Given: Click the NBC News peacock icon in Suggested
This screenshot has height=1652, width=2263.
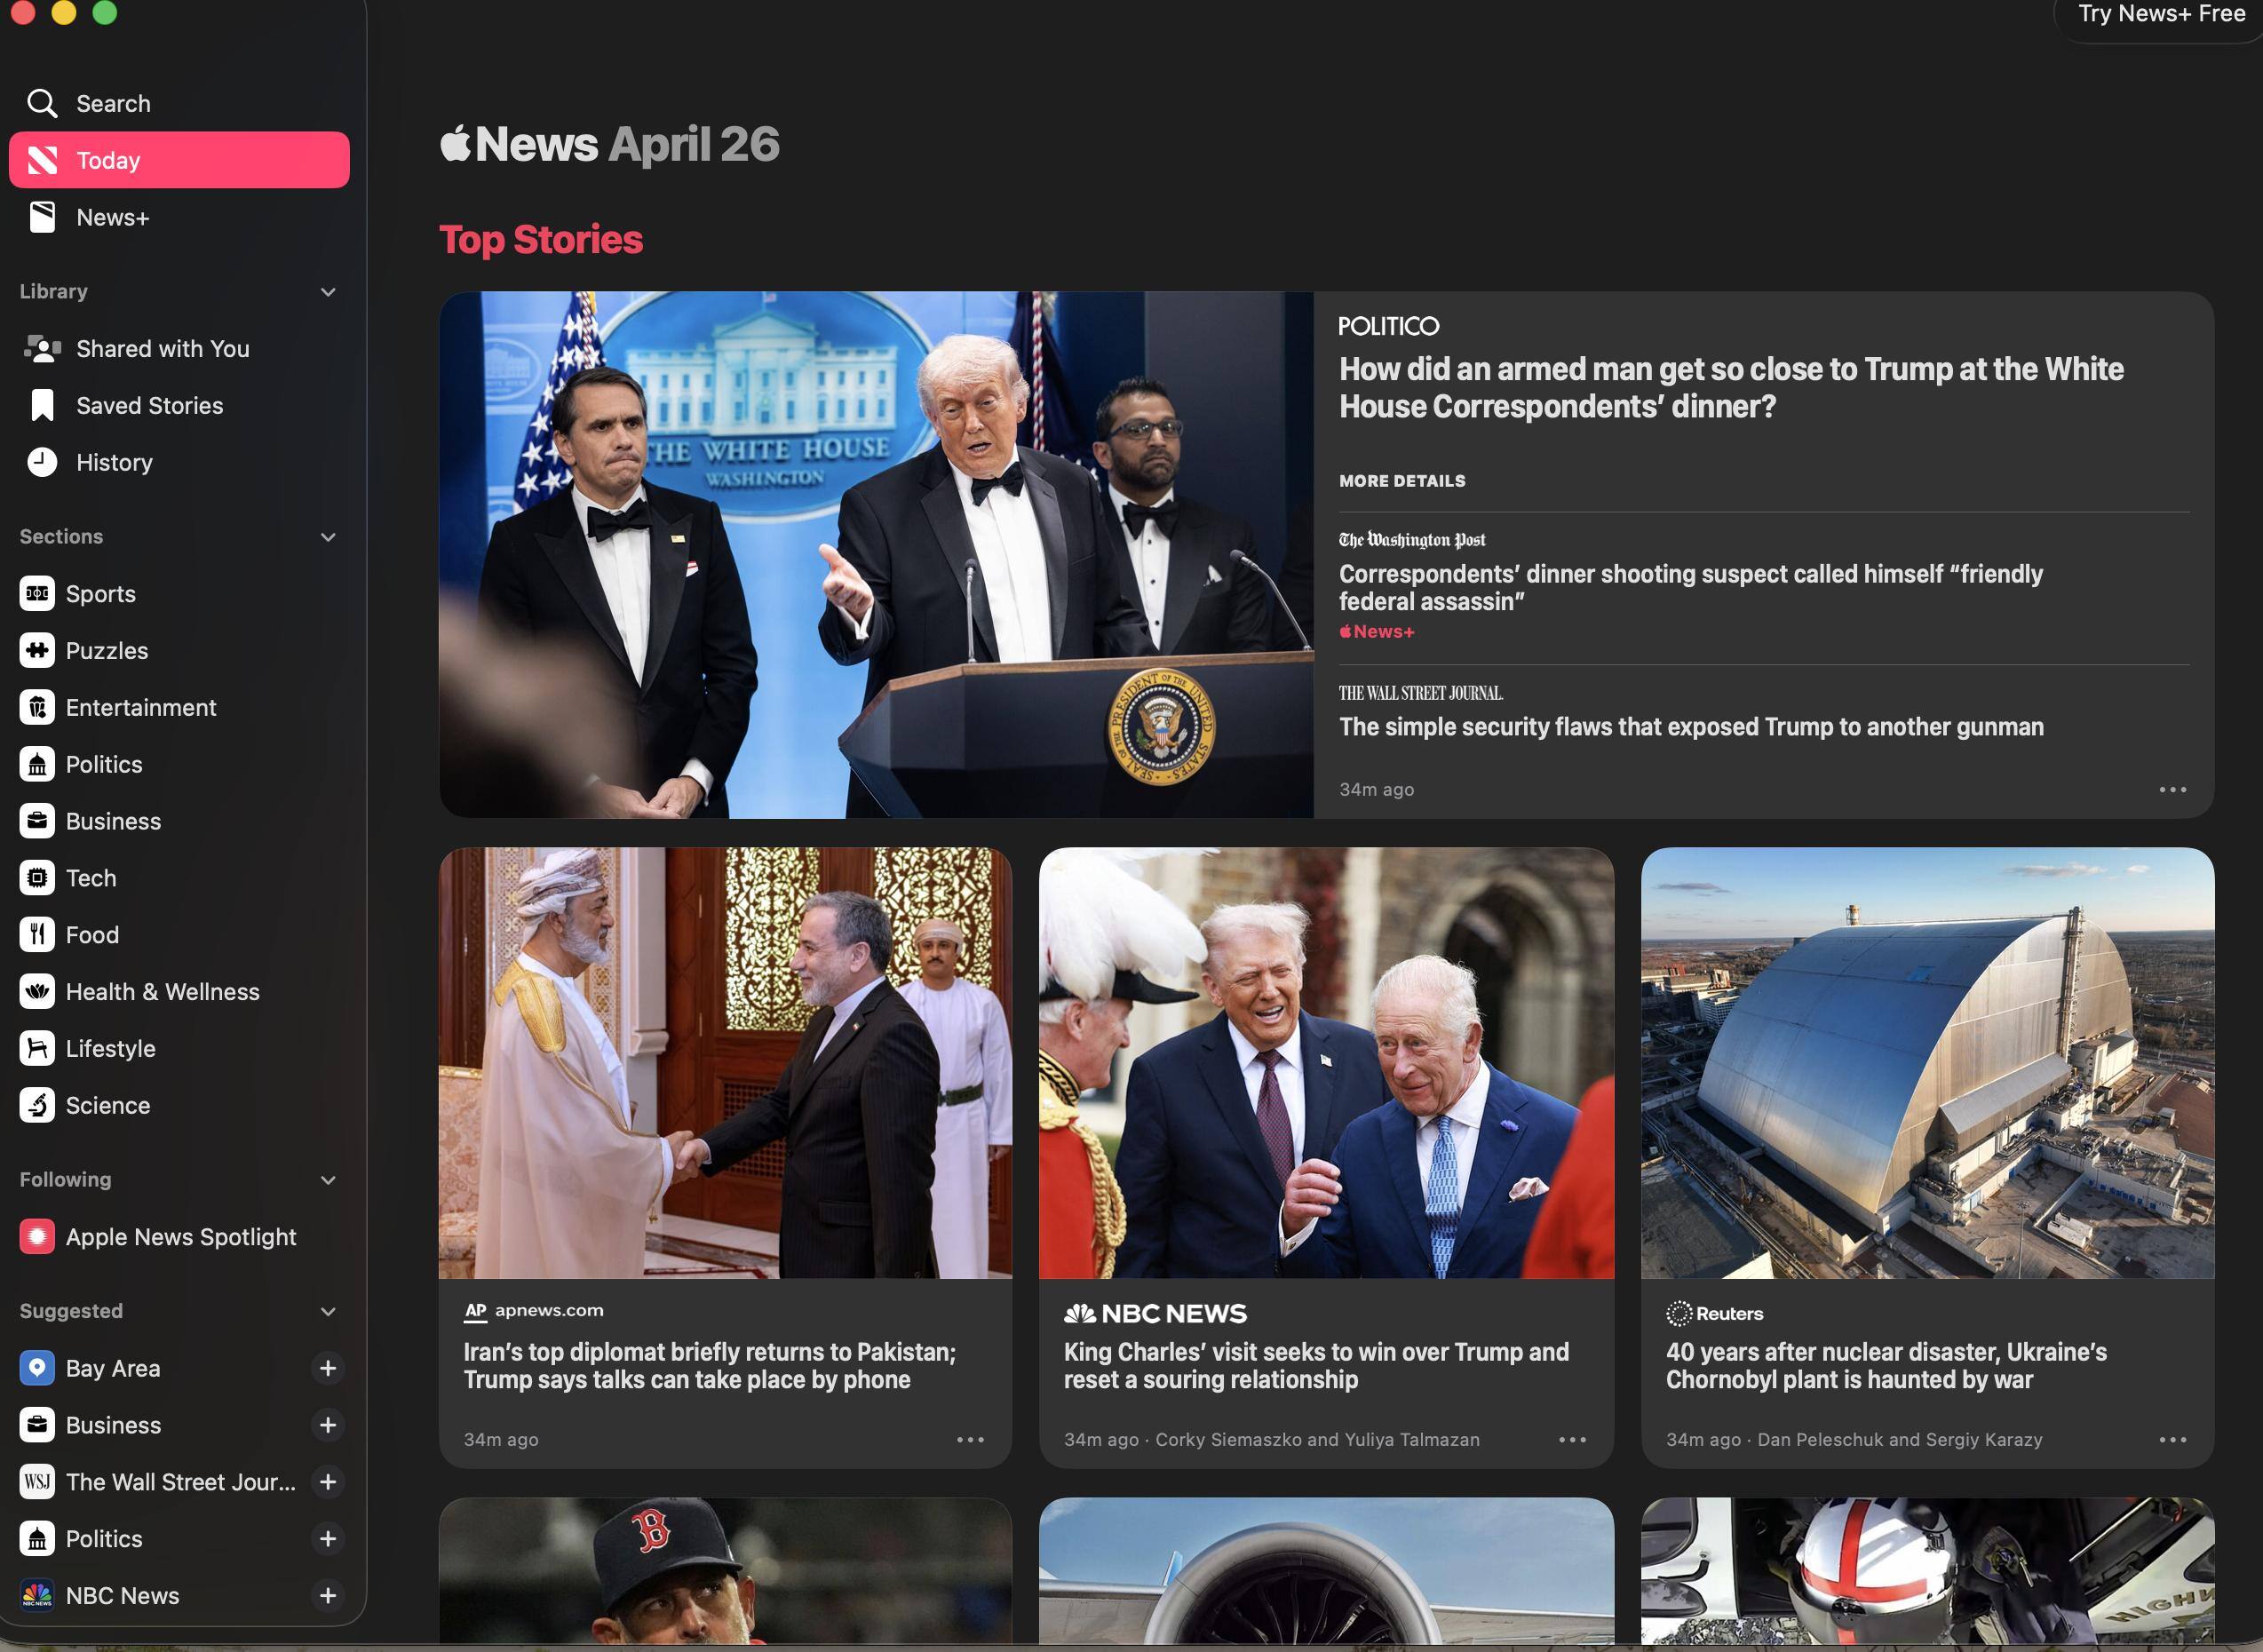Looking at the screenshot, I should pos(37,1596).
